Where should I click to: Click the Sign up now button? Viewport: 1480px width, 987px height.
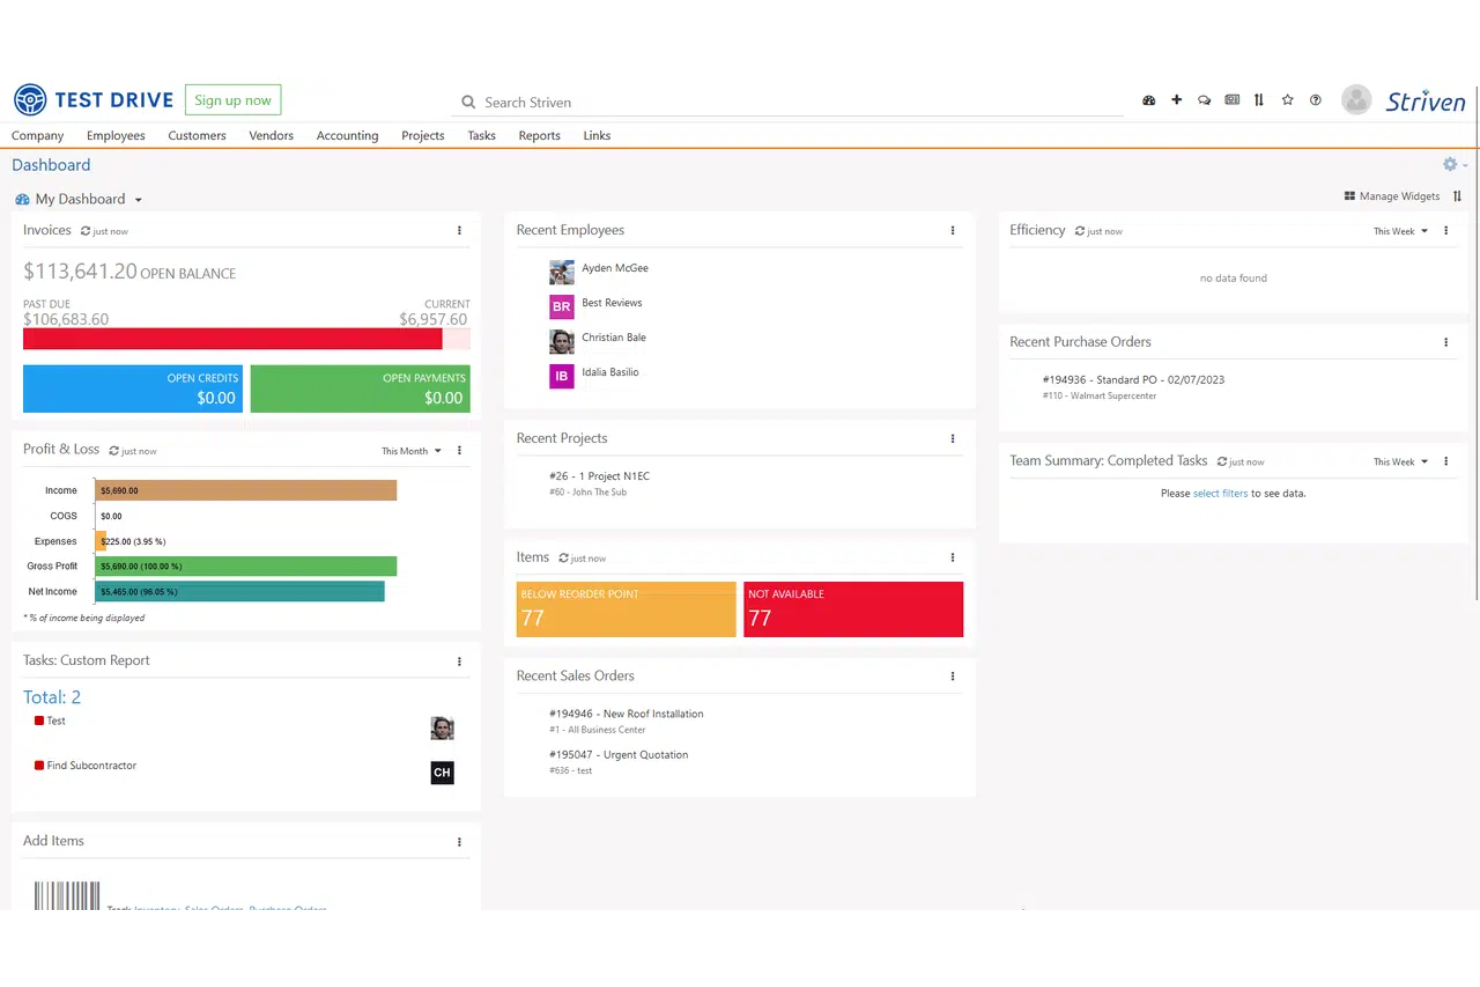pos(233,99)
